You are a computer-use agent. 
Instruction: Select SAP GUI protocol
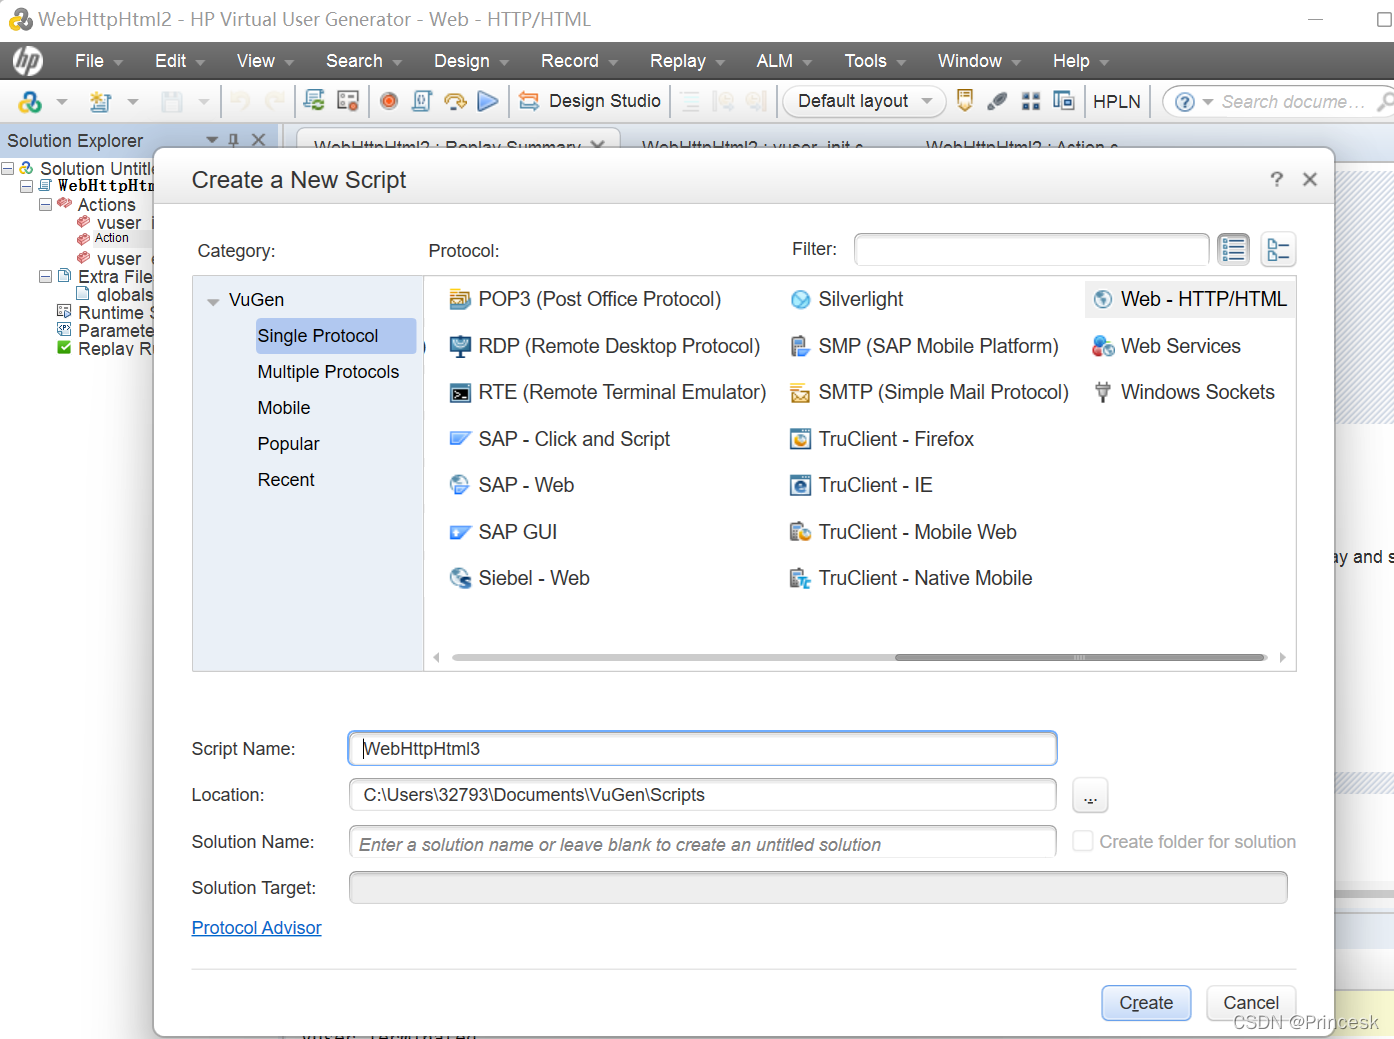point(503,532)
